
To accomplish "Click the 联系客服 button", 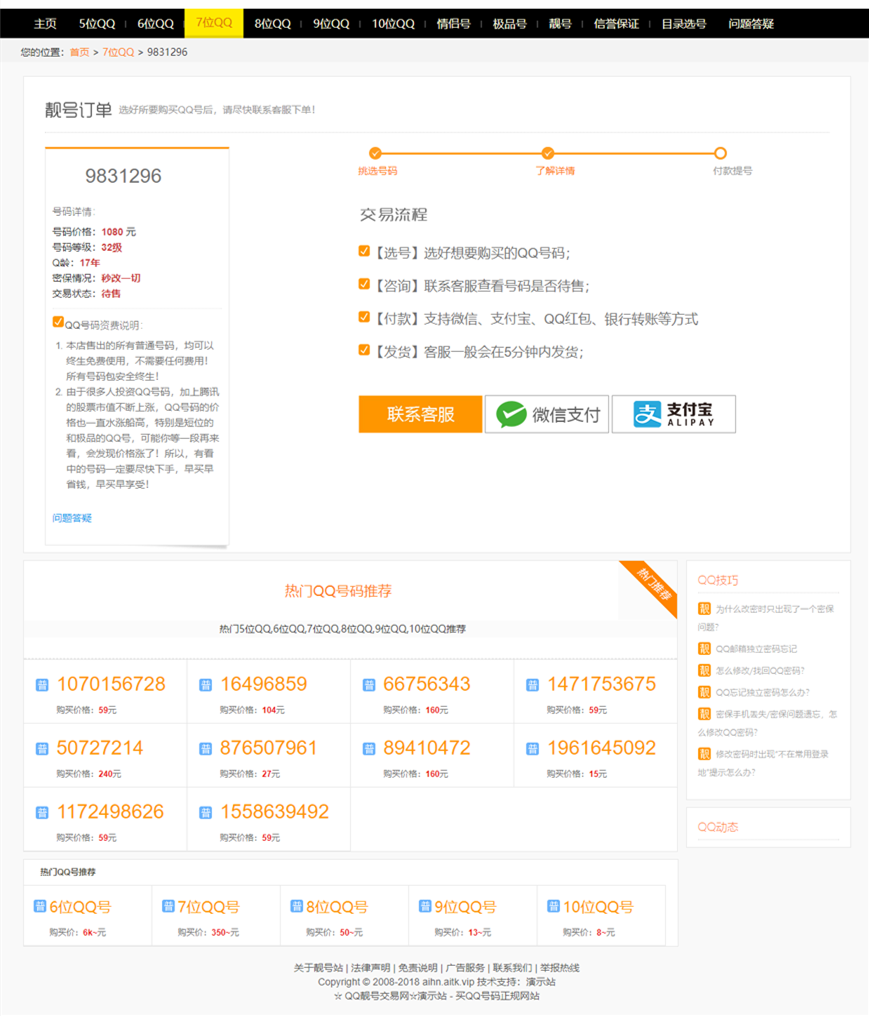I will click(420, 413).
